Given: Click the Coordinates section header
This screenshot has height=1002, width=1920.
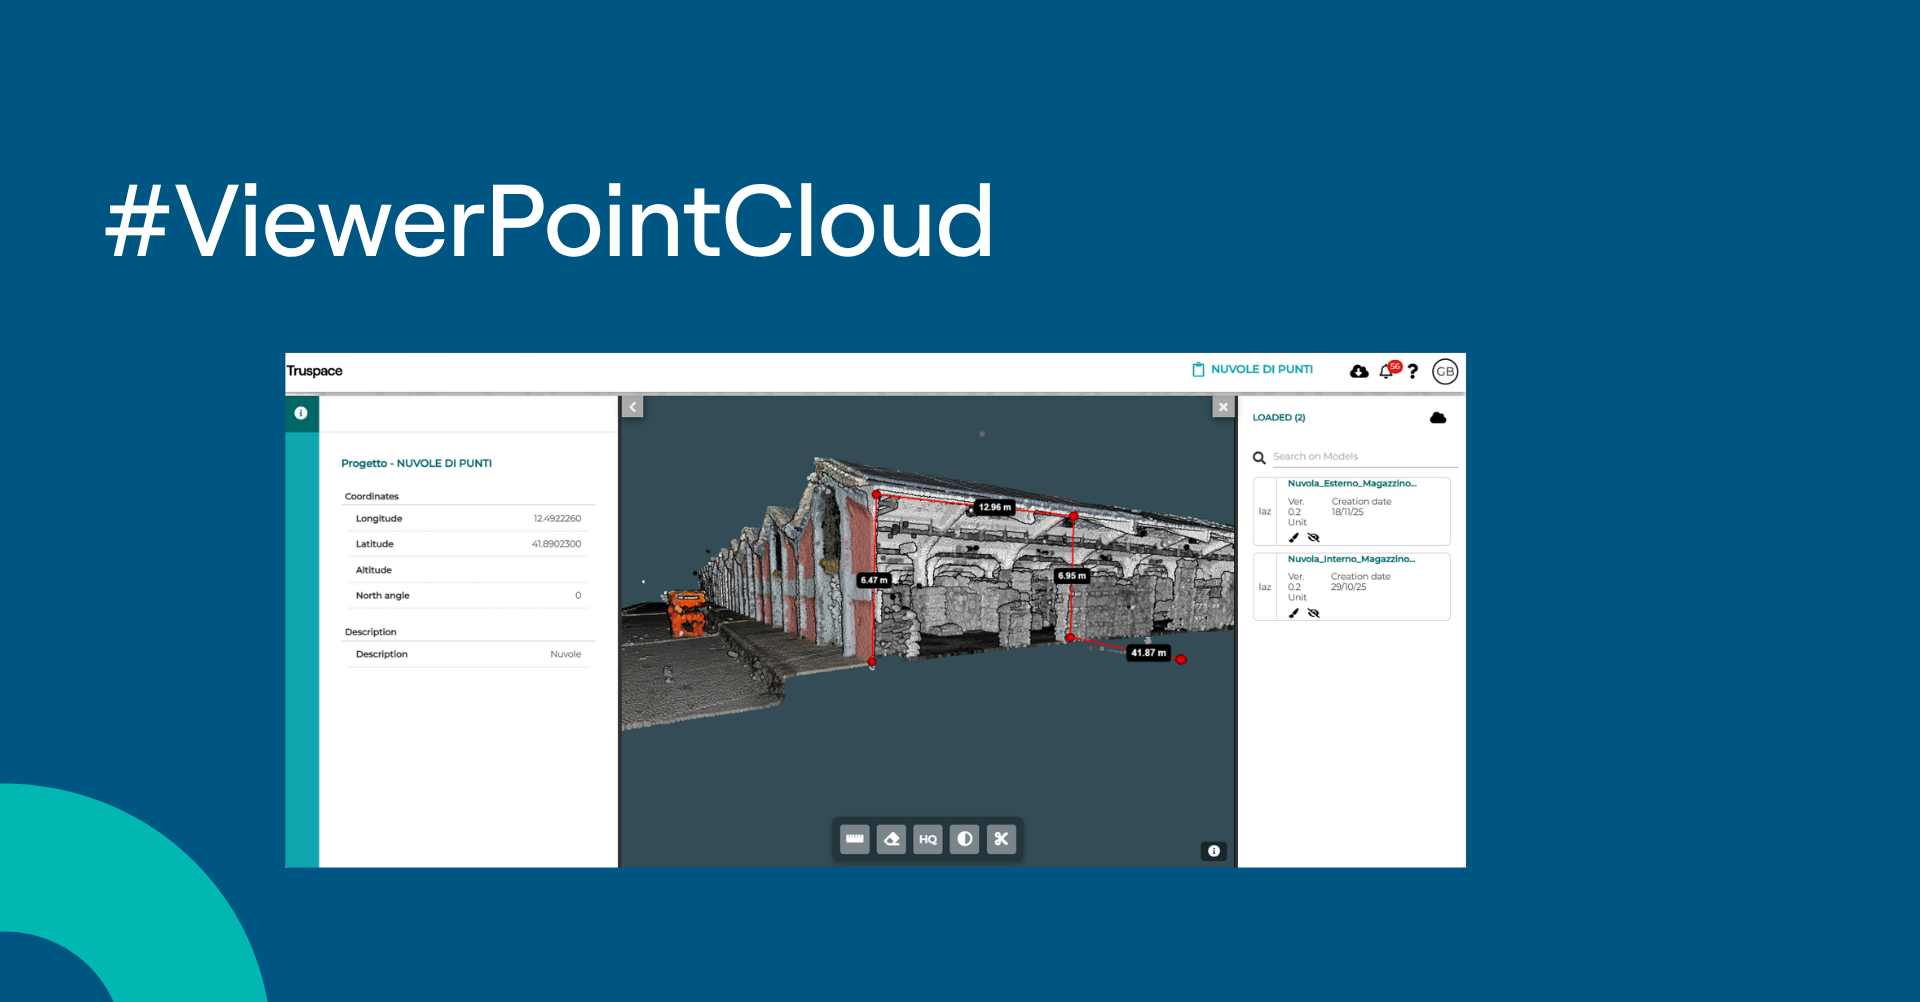Looking at the screenshot, I should 372,496.
